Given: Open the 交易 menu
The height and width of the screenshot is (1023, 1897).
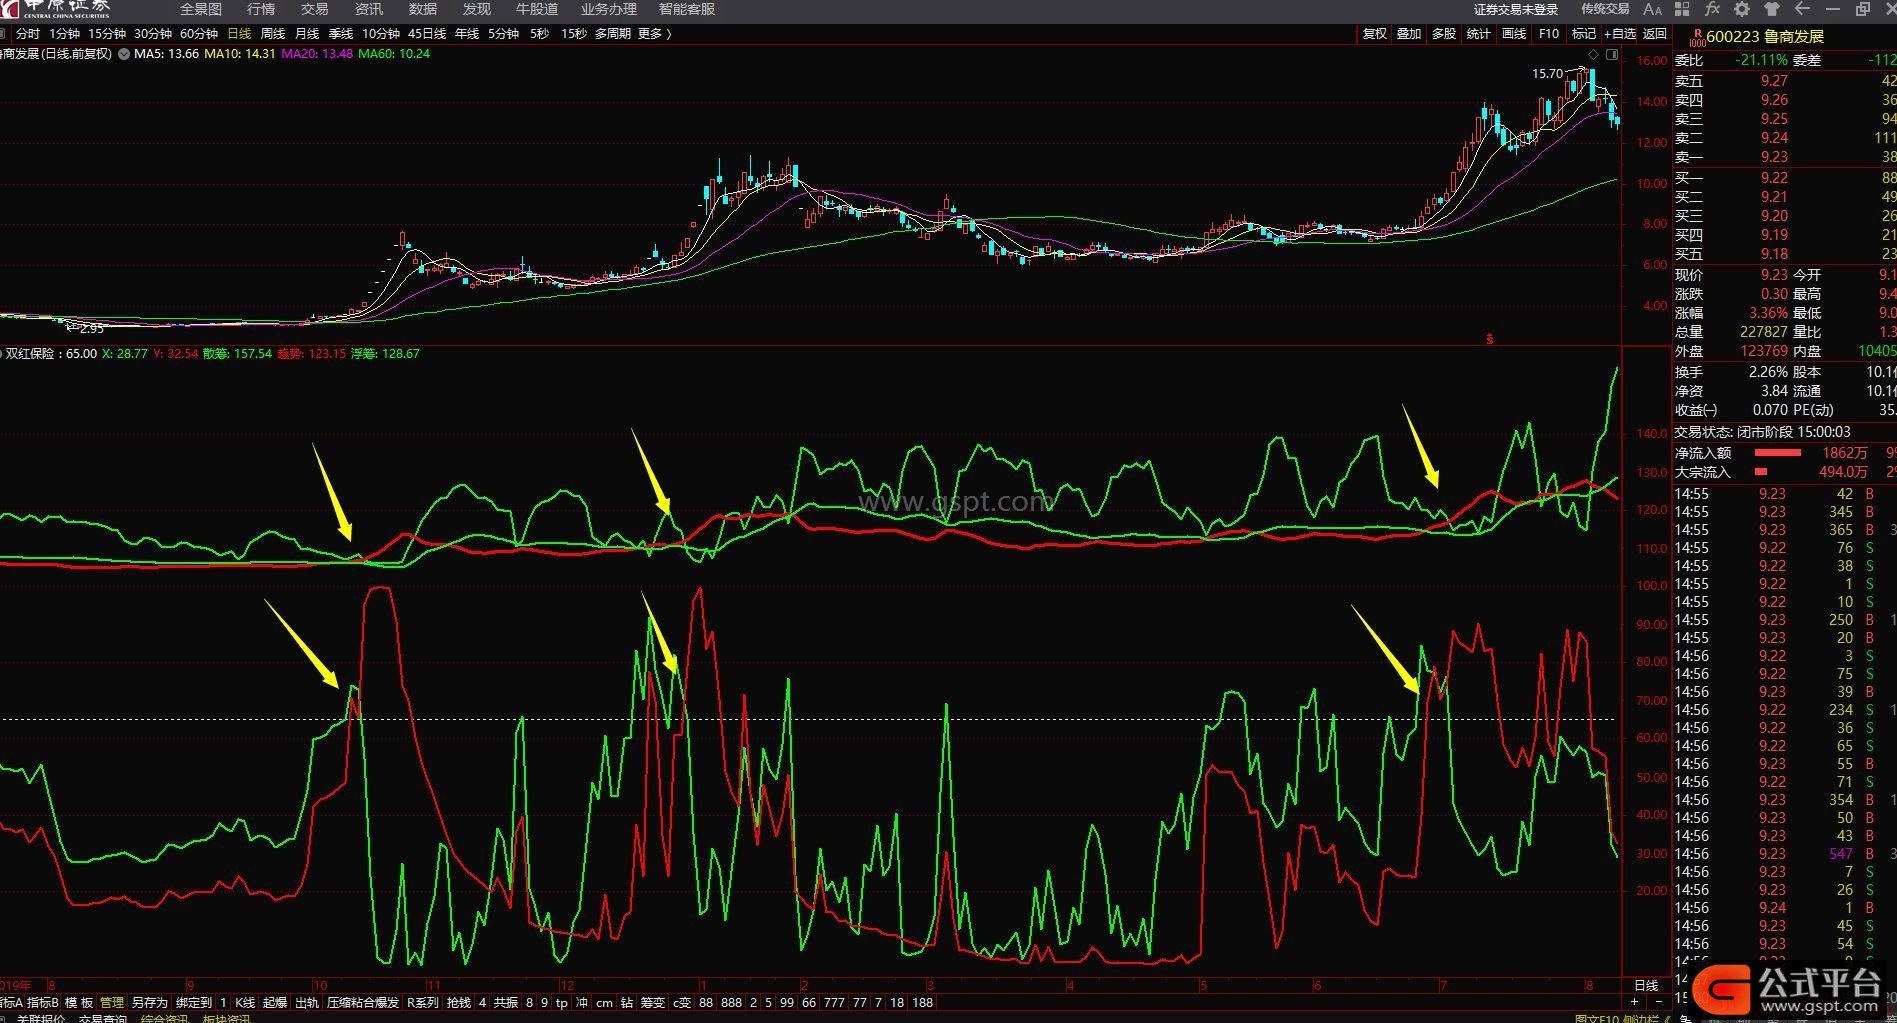Looking at the screenshot, I should coord(315,9).
